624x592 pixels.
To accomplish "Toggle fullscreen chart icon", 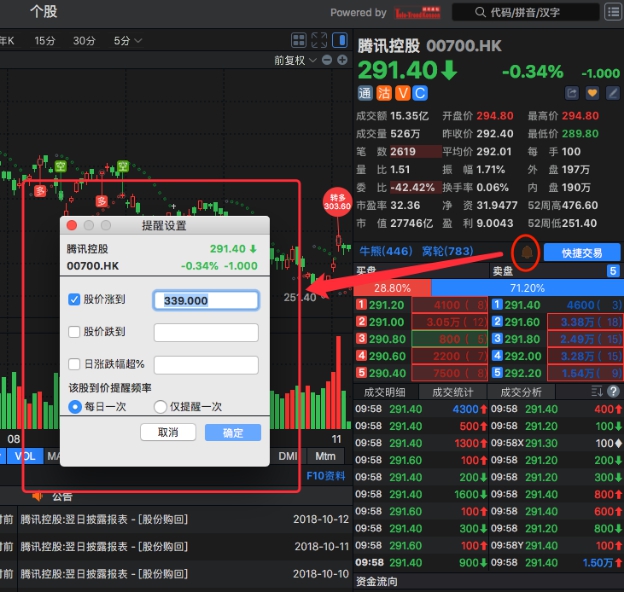I will pyautogui.click(x=319, y=40).
